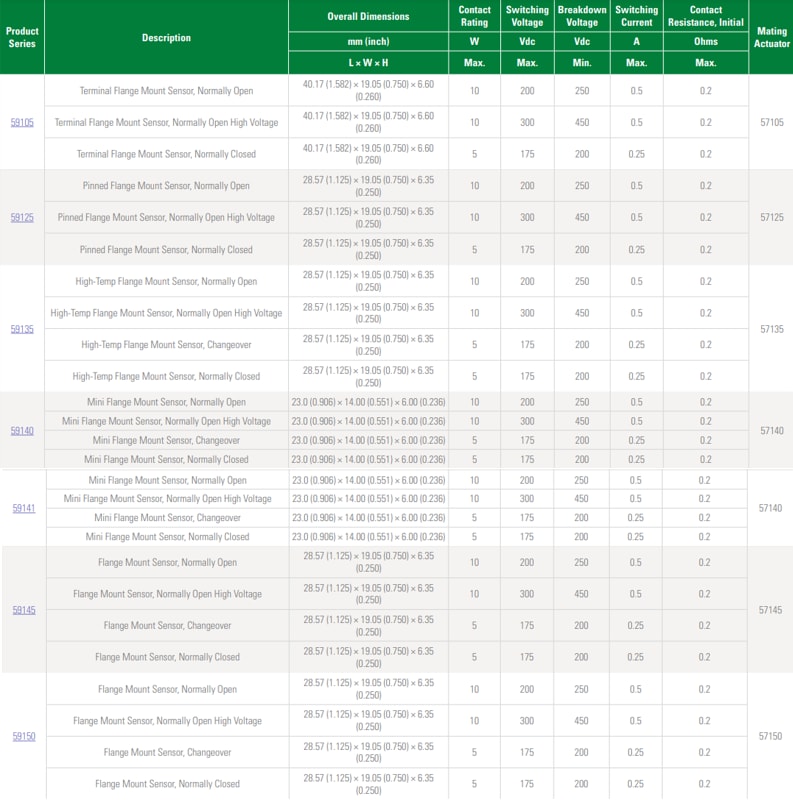This screenshot has width=793, height=800.
Task: Select the 57125 mating actuator cell
Action: click(x=771, y=217)
